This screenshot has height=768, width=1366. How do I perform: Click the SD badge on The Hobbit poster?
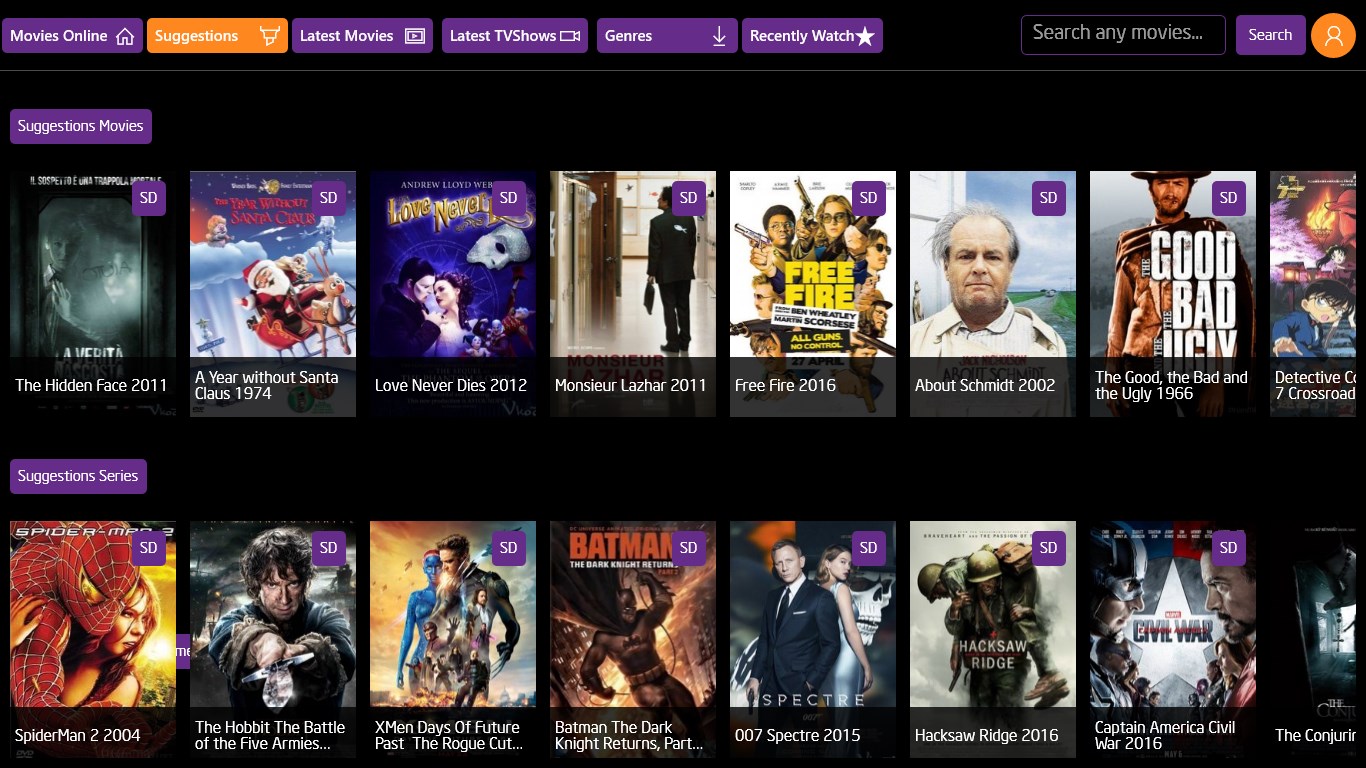click(329, 548)
